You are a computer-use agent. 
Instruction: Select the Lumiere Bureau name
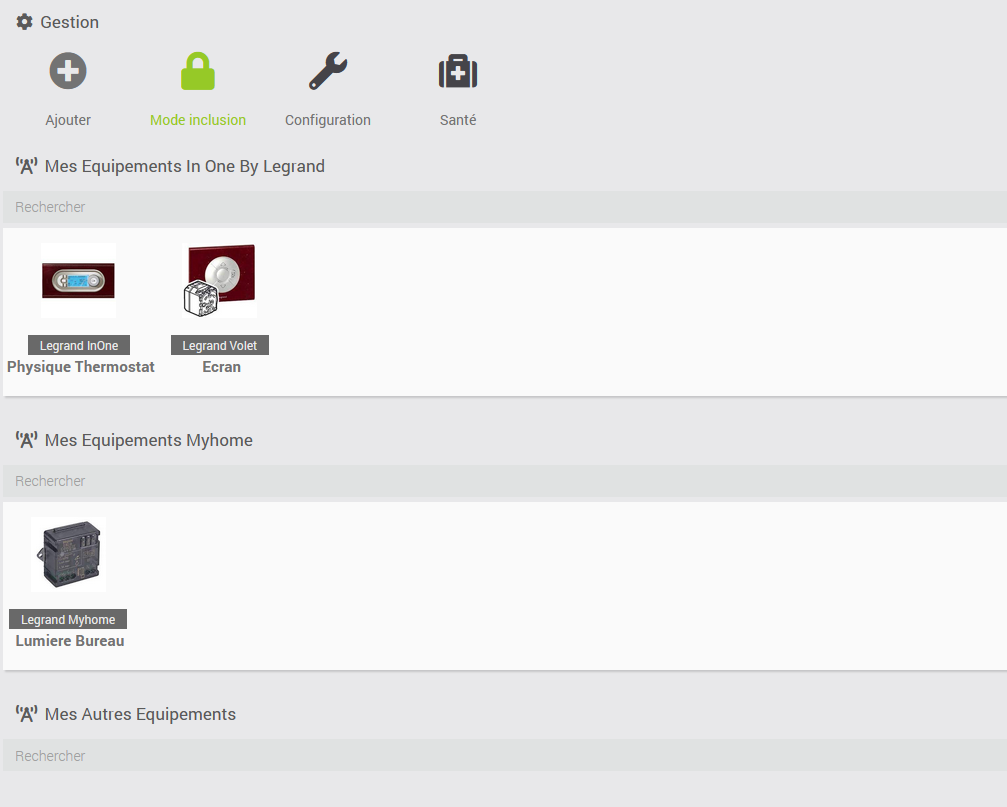tap(70, 641)
